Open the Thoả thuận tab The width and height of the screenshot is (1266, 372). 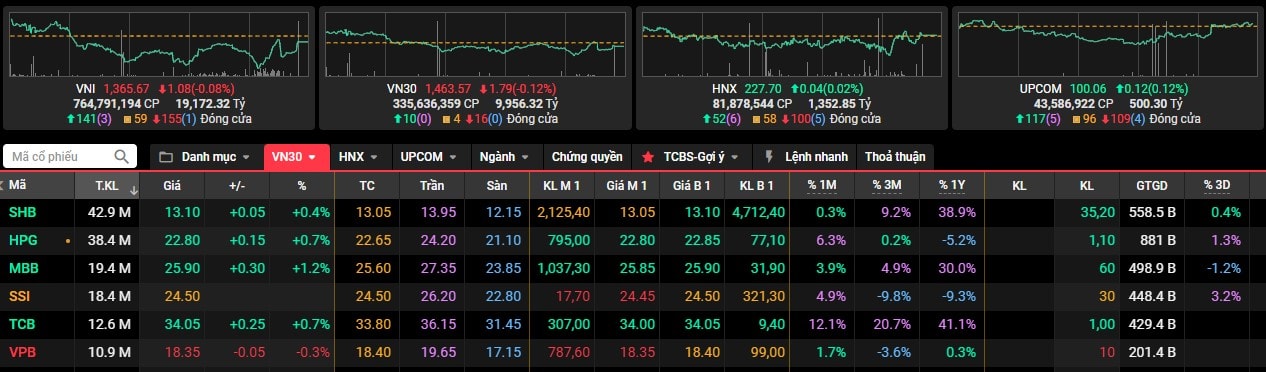tap(895, 157)
